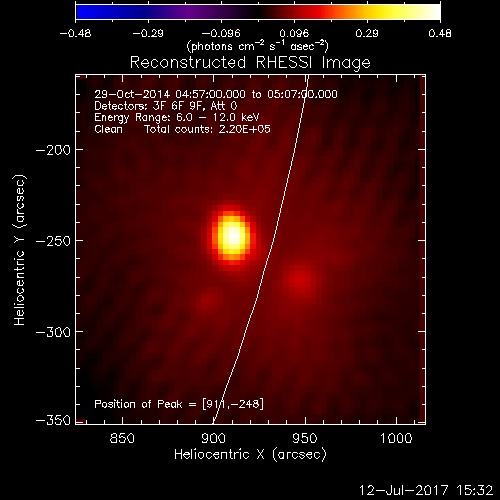
Task: Click the dim source below the peak
Action: [x=208, y=301]
